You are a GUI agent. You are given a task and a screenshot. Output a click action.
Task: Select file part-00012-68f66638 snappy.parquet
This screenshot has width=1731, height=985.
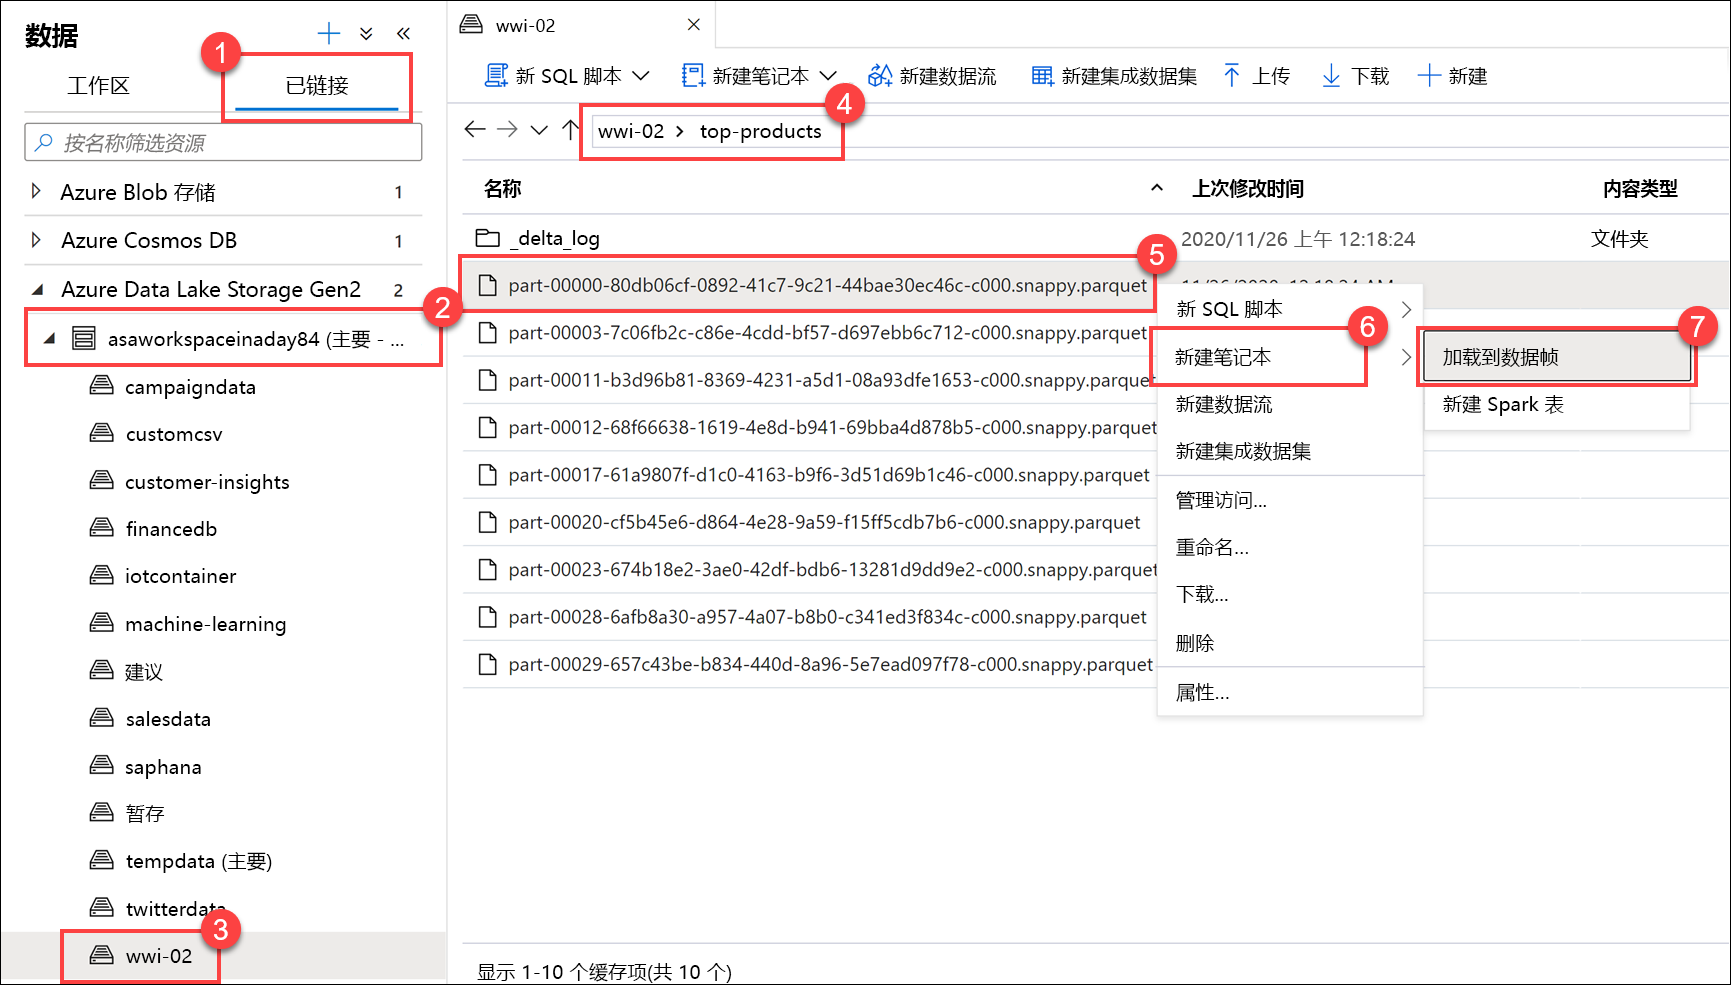(832, 428)
